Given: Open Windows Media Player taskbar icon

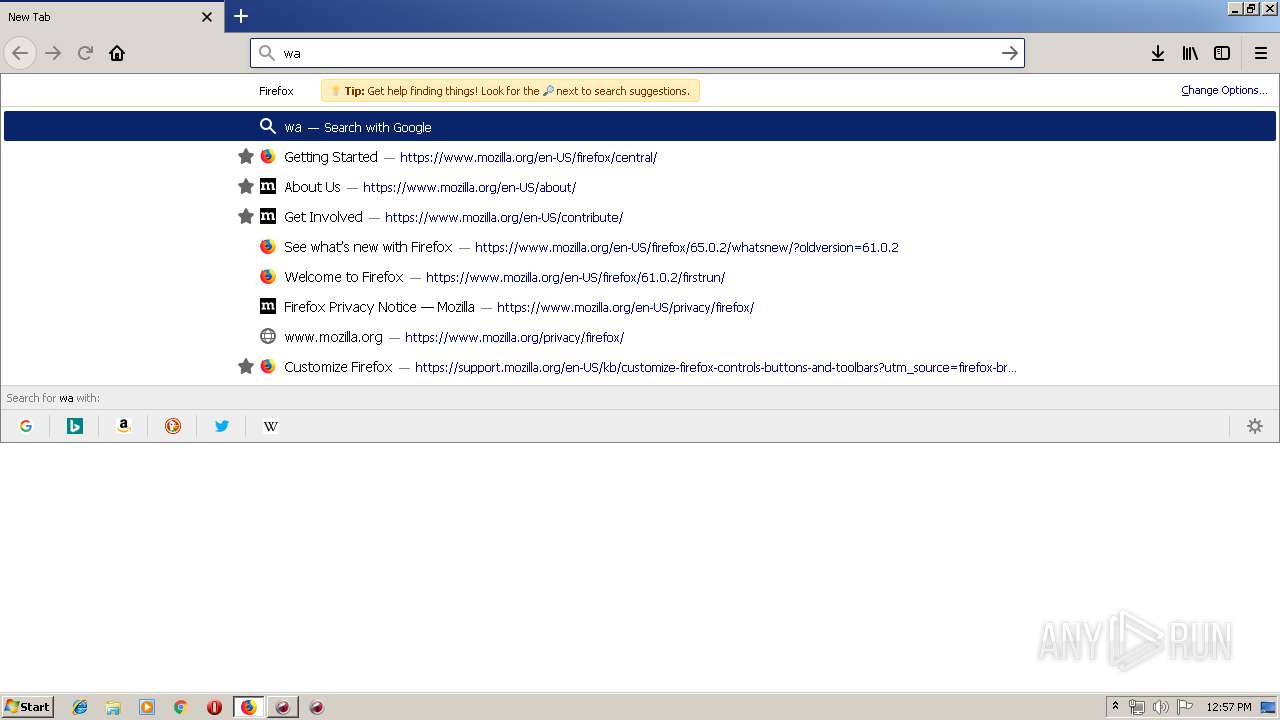Looking at the screenshot, I should 147,707.
